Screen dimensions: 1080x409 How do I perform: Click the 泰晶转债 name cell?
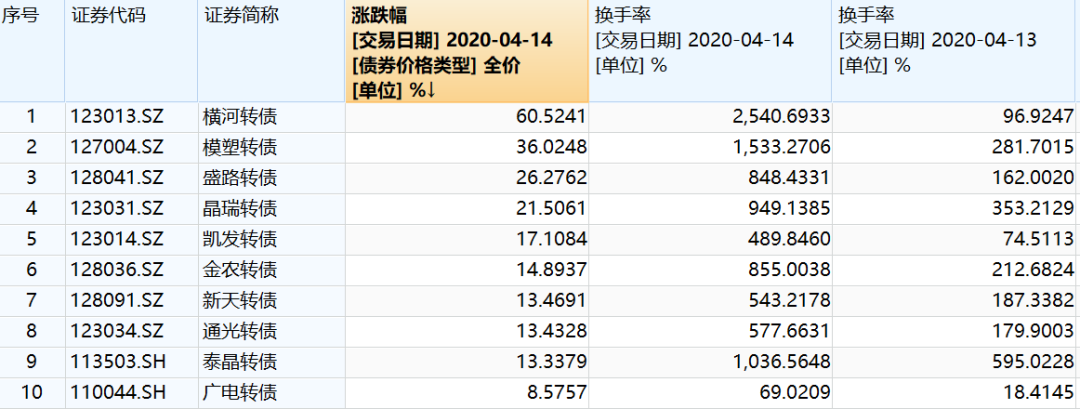271,363
